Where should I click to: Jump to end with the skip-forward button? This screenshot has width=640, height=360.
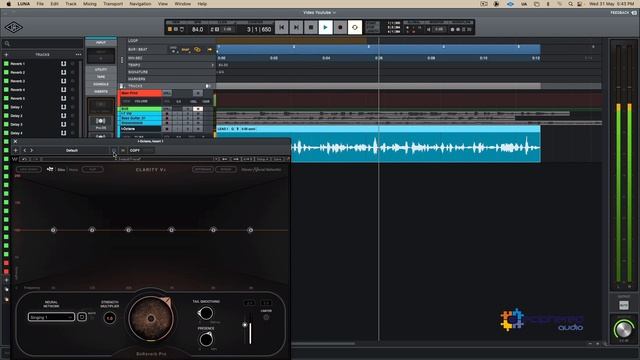tap(296, 27)
